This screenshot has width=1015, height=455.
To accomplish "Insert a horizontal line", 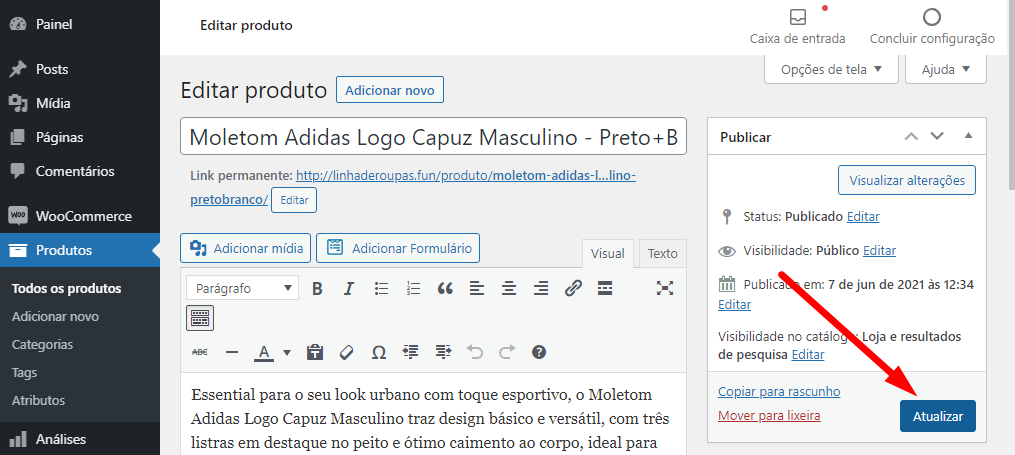I will 232,352.
